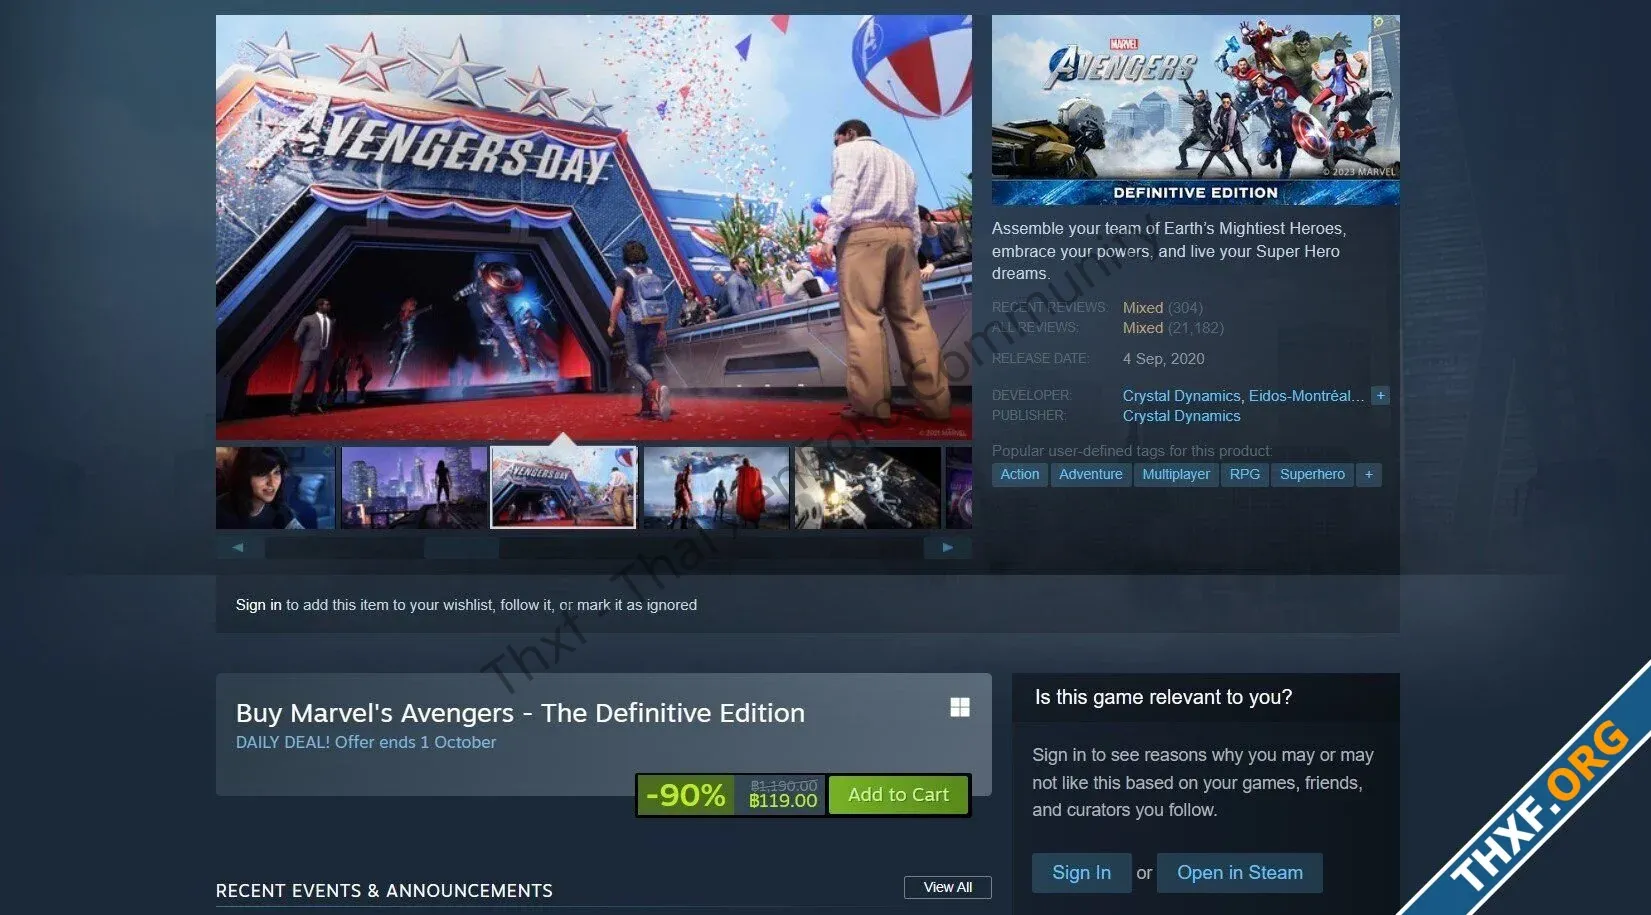Screen dimensions: 1651x915
Task: Select Thor and heroes screenshot thumbnail
Action: [x=716, y=488]
